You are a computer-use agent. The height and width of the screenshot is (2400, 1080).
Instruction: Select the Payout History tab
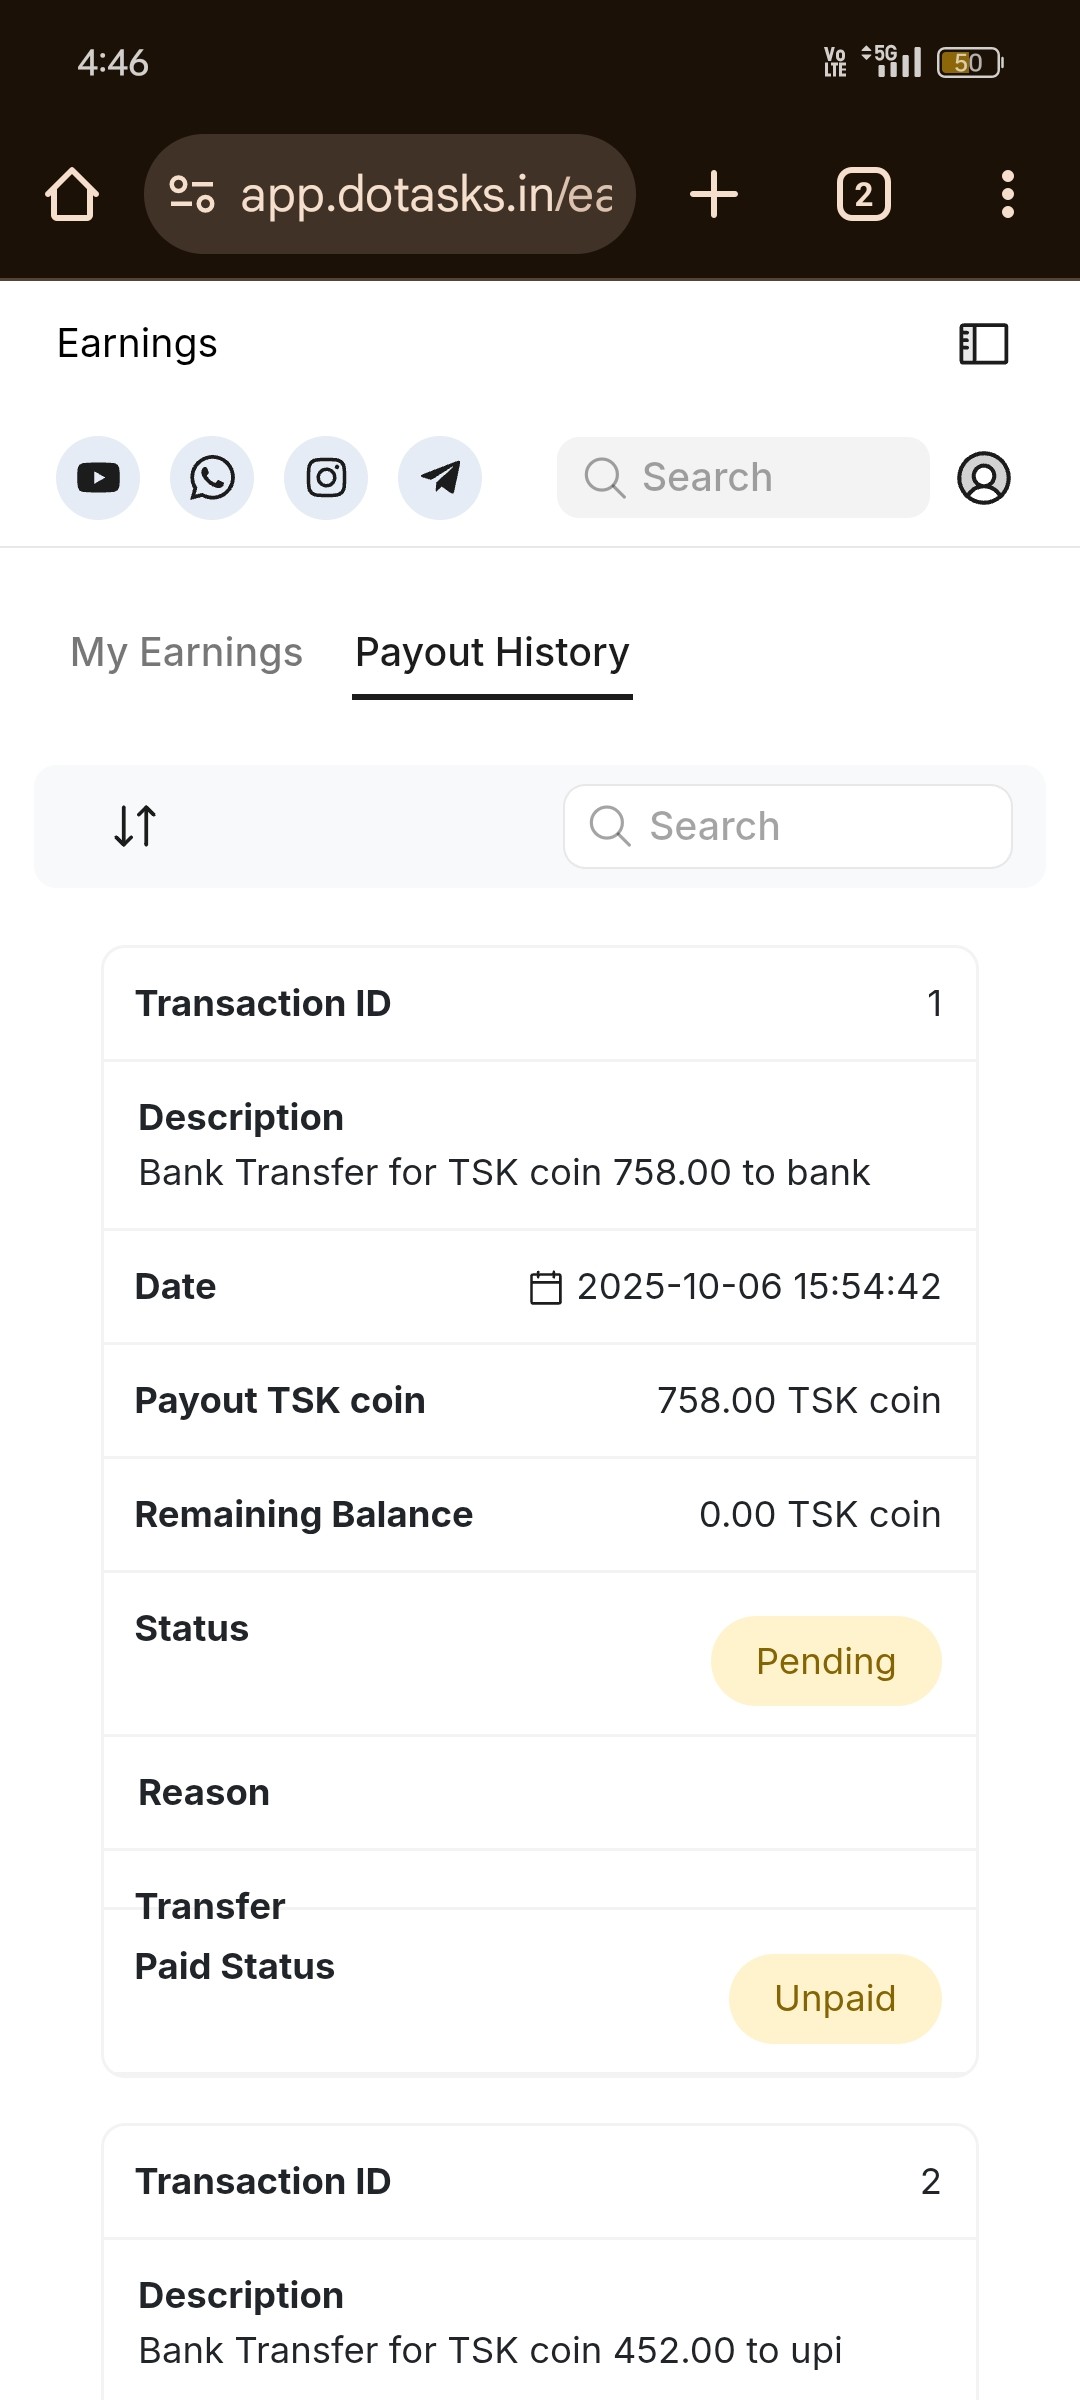click(x=492, y=652)
